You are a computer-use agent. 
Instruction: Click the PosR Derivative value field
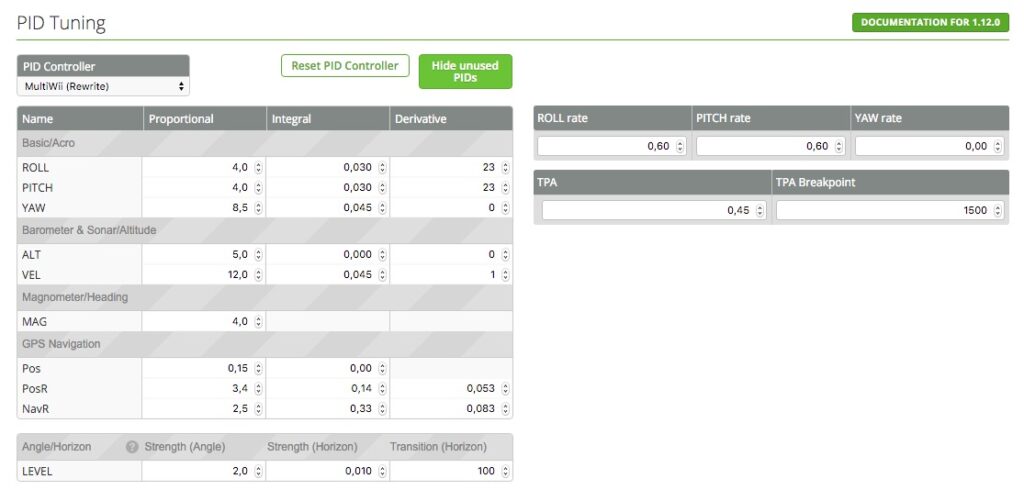[450, 388]
